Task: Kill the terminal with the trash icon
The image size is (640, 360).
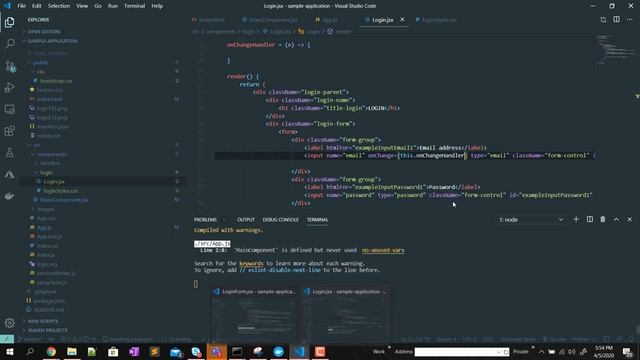Action: coord(603,219)
